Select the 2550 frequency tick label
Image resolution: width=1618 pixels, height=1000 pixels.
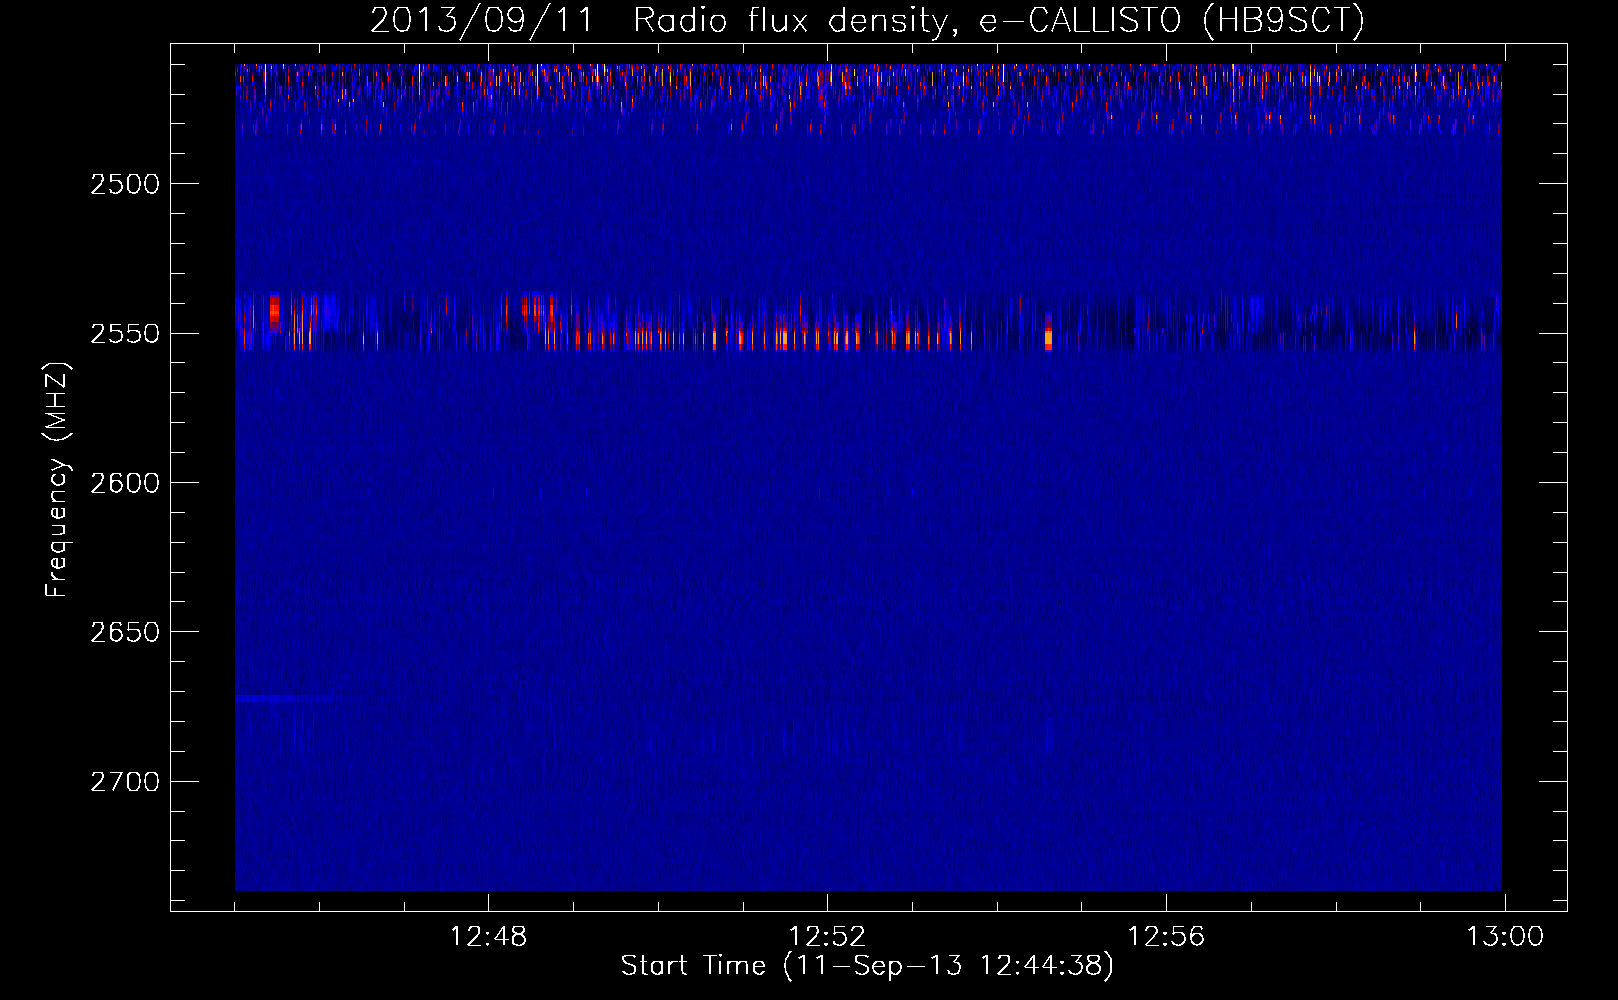pos(125,333)
